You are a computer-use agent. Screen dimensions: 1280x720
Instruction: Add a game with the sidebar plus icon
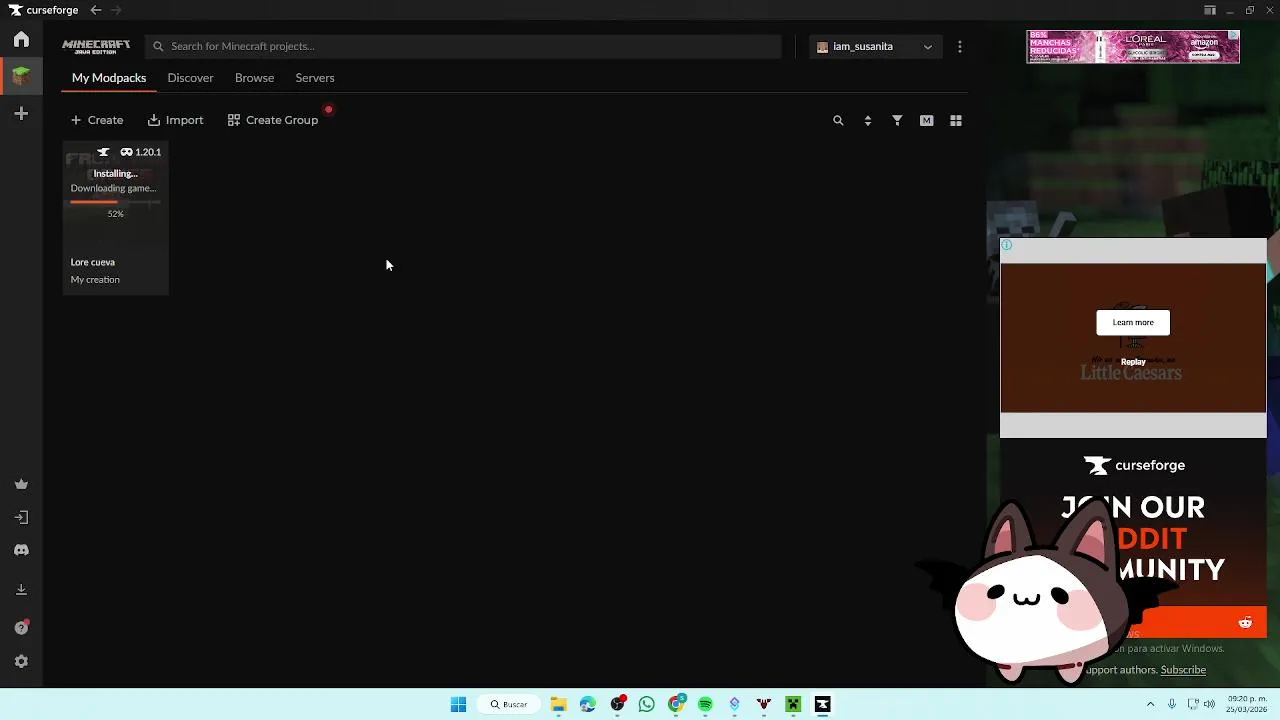coord(21,114)
